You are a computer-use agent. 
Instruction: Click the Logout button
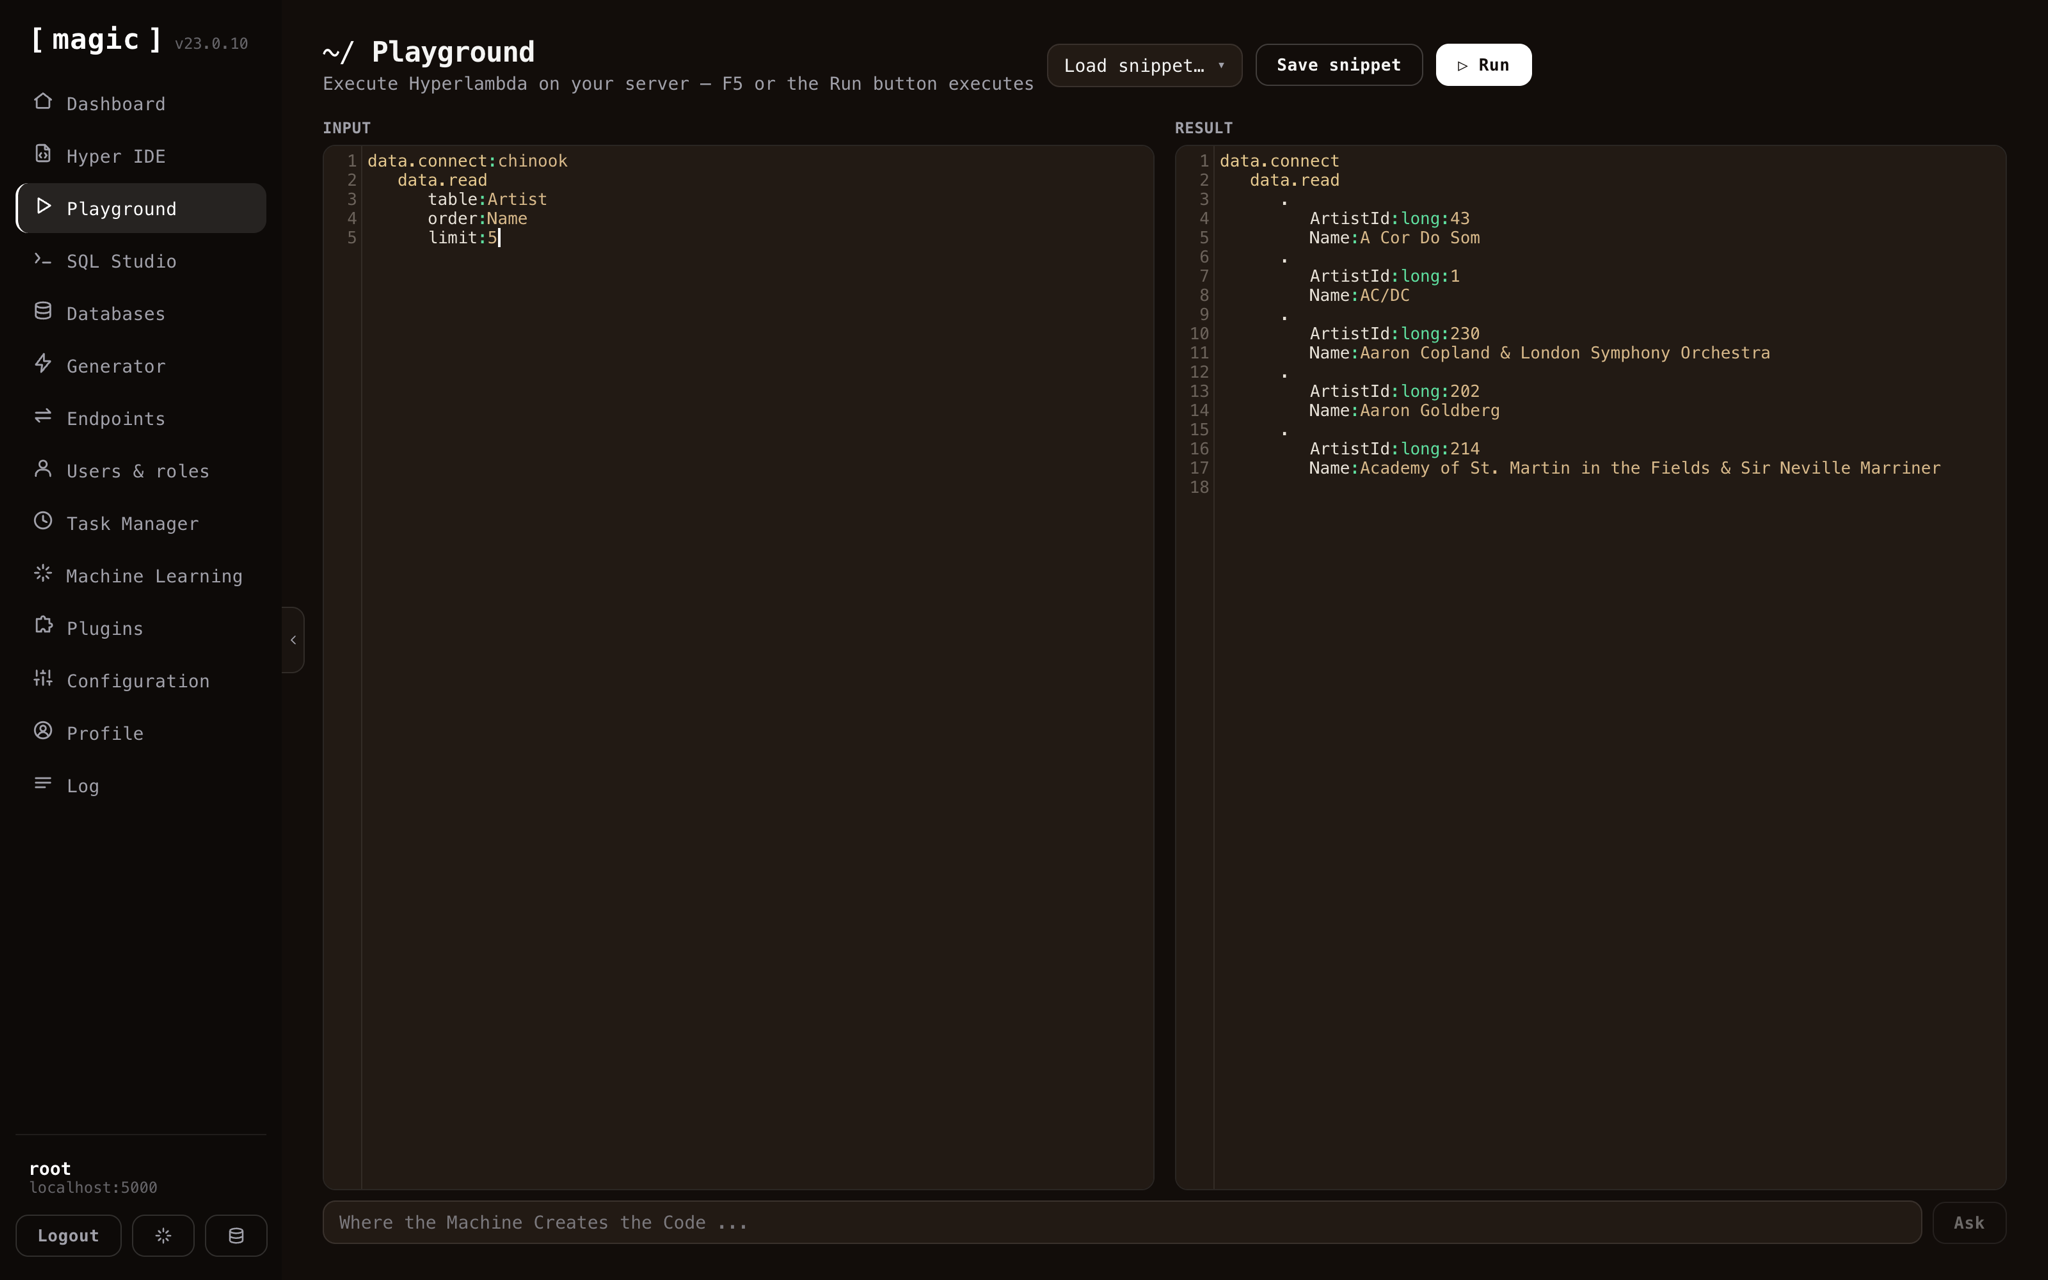coord(68,1236)
